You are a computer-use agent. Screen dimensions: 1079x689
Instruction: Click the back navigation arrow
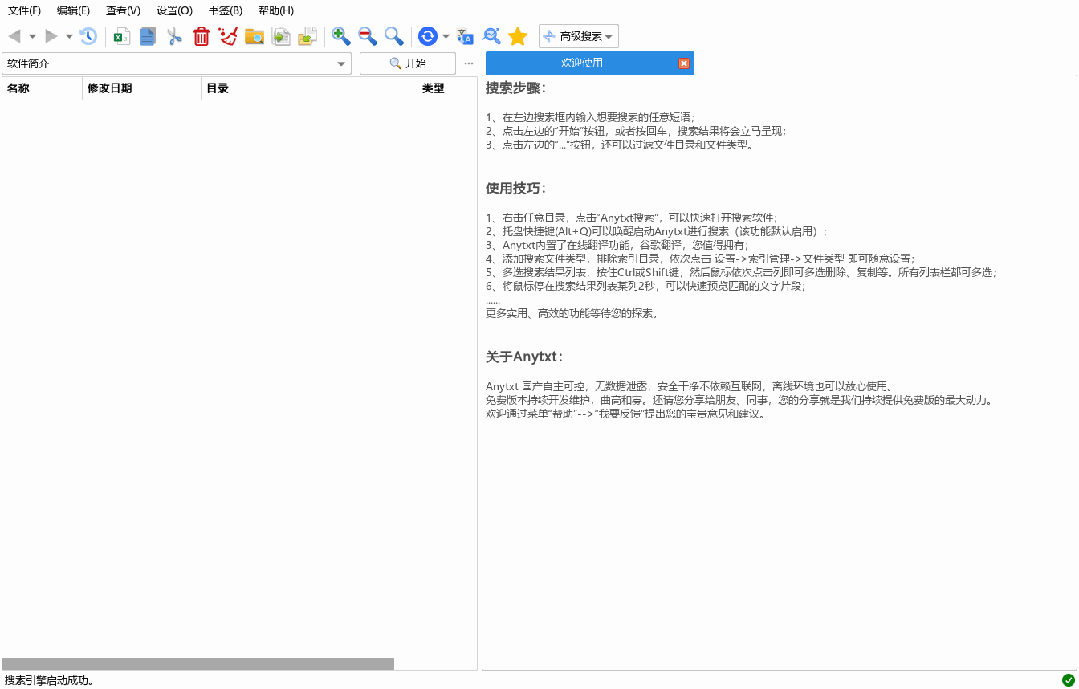pyautogui.click(x=14, y=36)
